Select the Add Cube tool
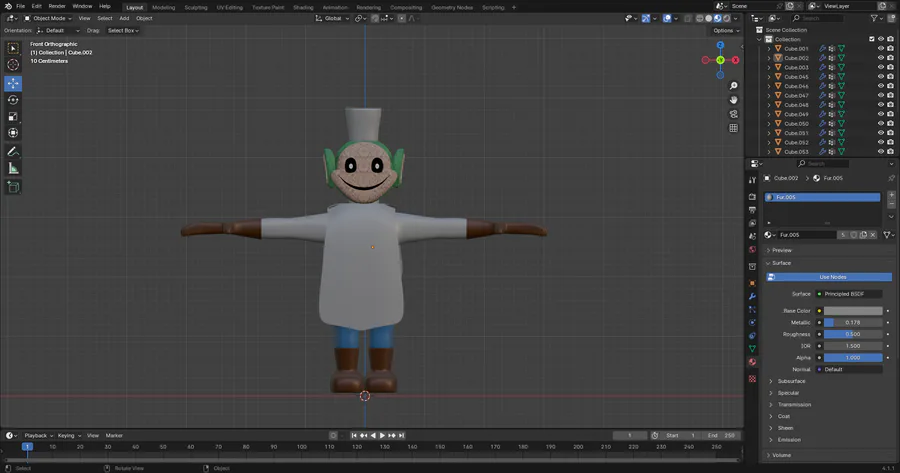Viewport: 900px width, 473px height. 13,187
